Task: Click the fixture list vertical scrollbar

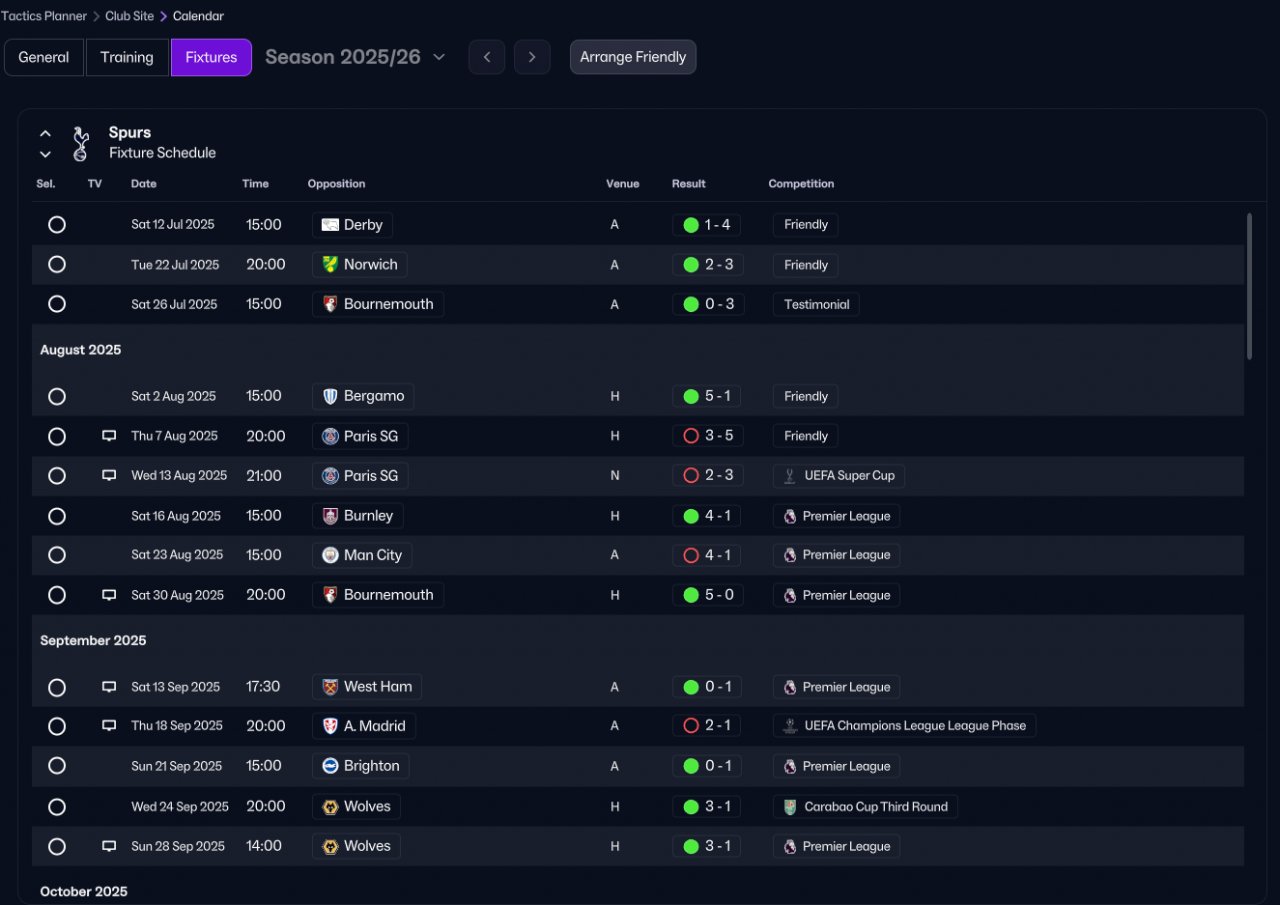Action: click(x=1249, y=286)
